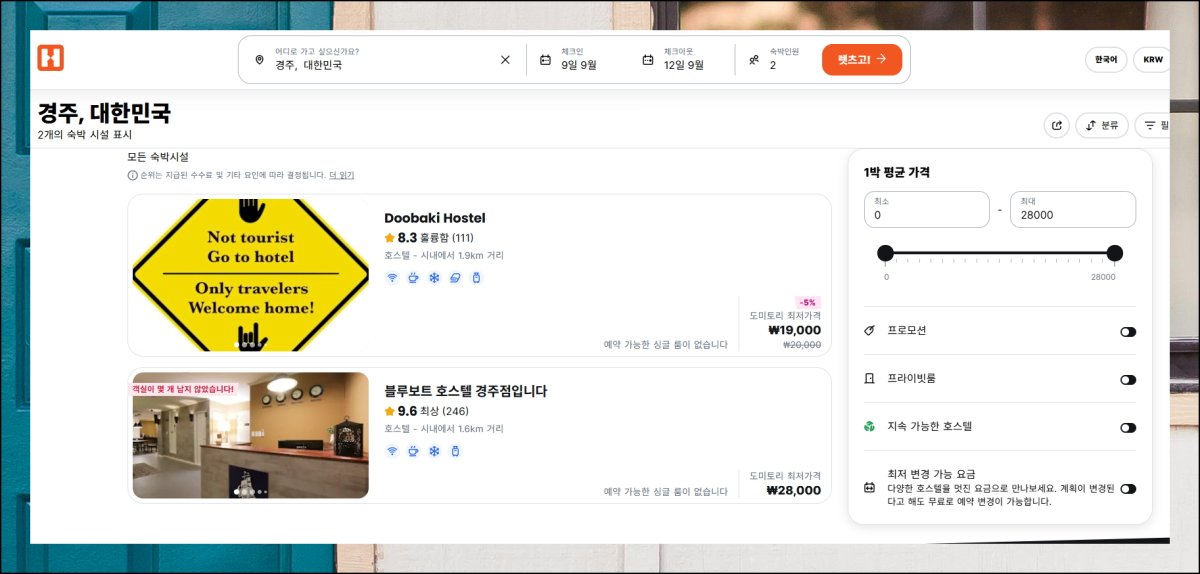Click the ₩19,000 price of Doobaki Hostel
1200x574 pixels.
(794, 330)
